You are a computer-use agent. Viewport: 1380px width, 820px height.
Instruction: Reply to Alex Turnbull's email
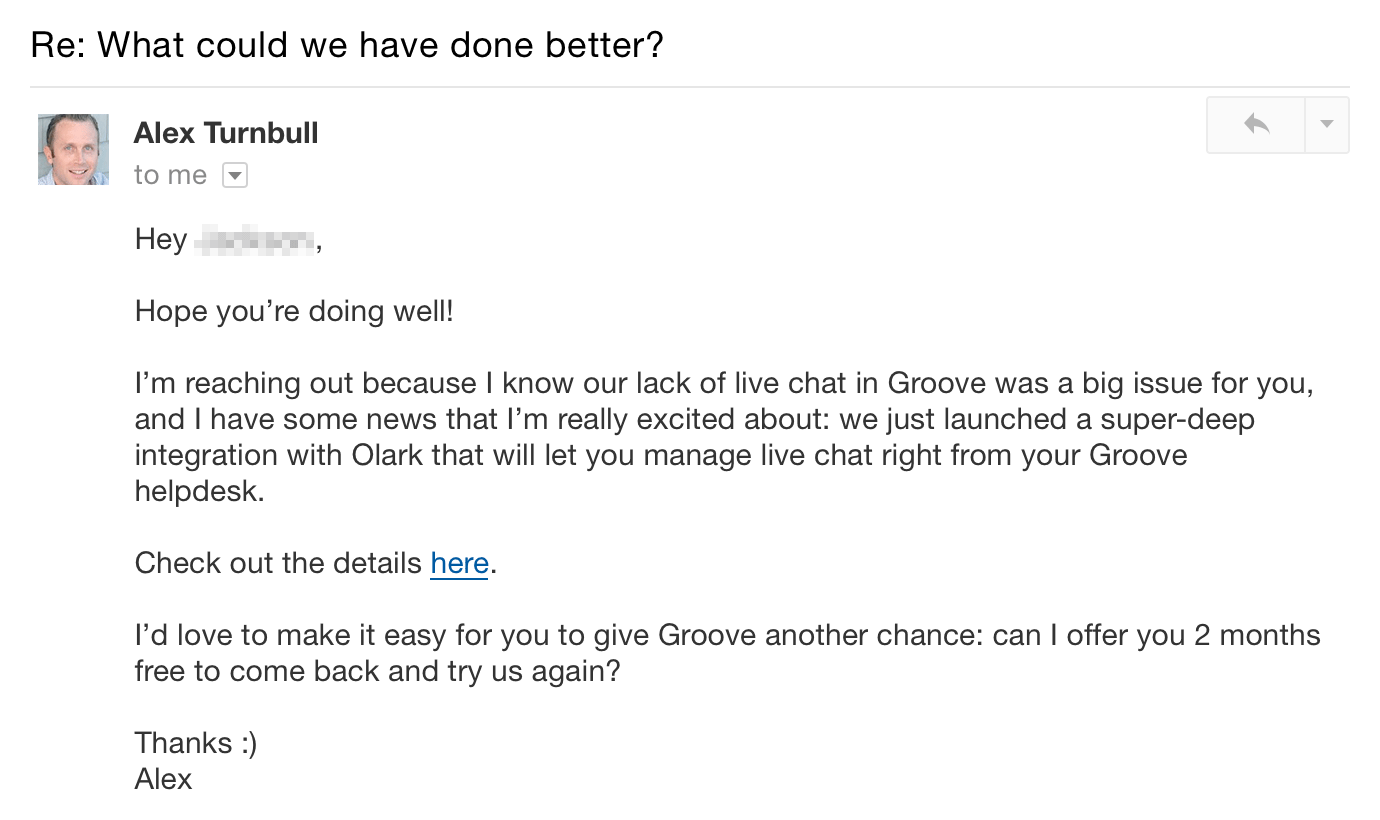(1256, 125)
